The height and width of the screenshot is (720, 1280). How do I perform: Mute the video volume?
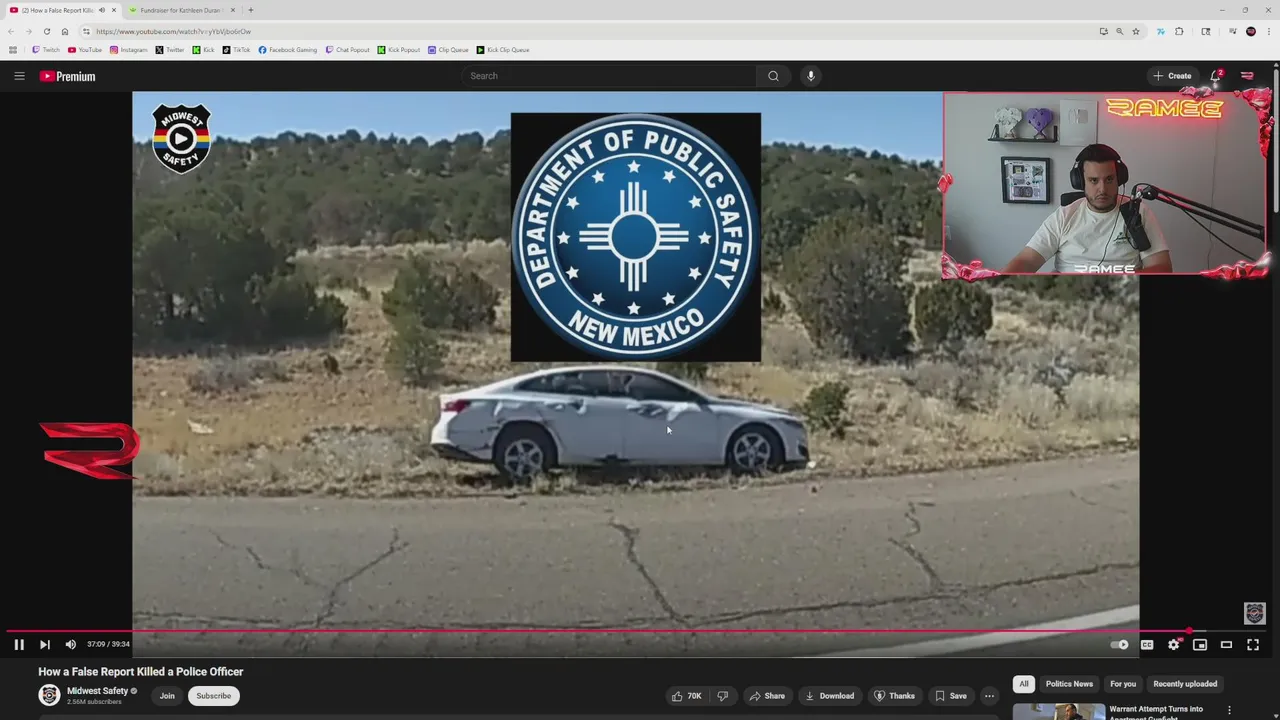point(70,645)
